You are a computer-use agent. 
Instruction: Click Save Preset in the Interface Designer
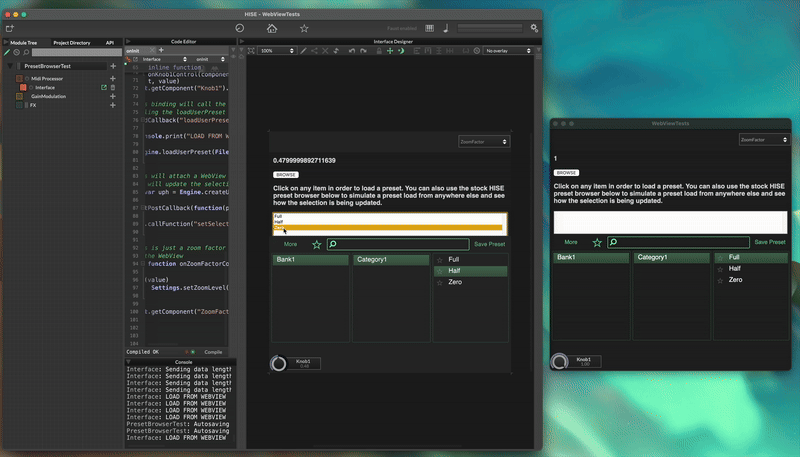point(490,244)
